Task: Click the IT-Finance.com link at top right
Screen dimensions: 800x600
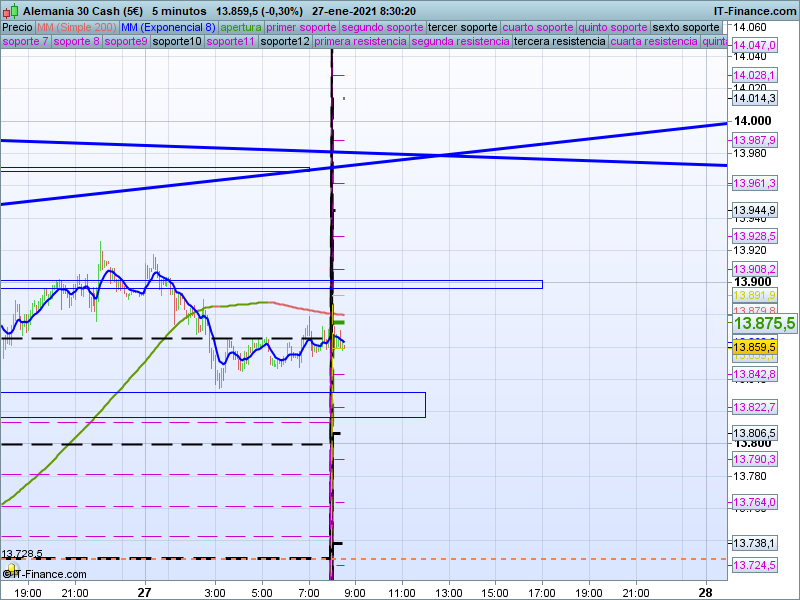Action: (755, 10)
